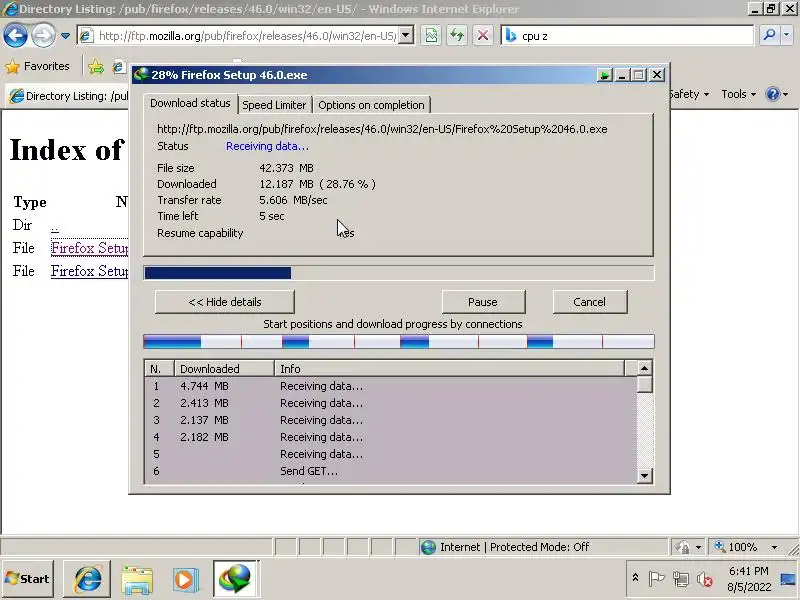Select connection row 4 with 2.182 MB
This screenshot has height=600, width=800.
tap(391, 437)
